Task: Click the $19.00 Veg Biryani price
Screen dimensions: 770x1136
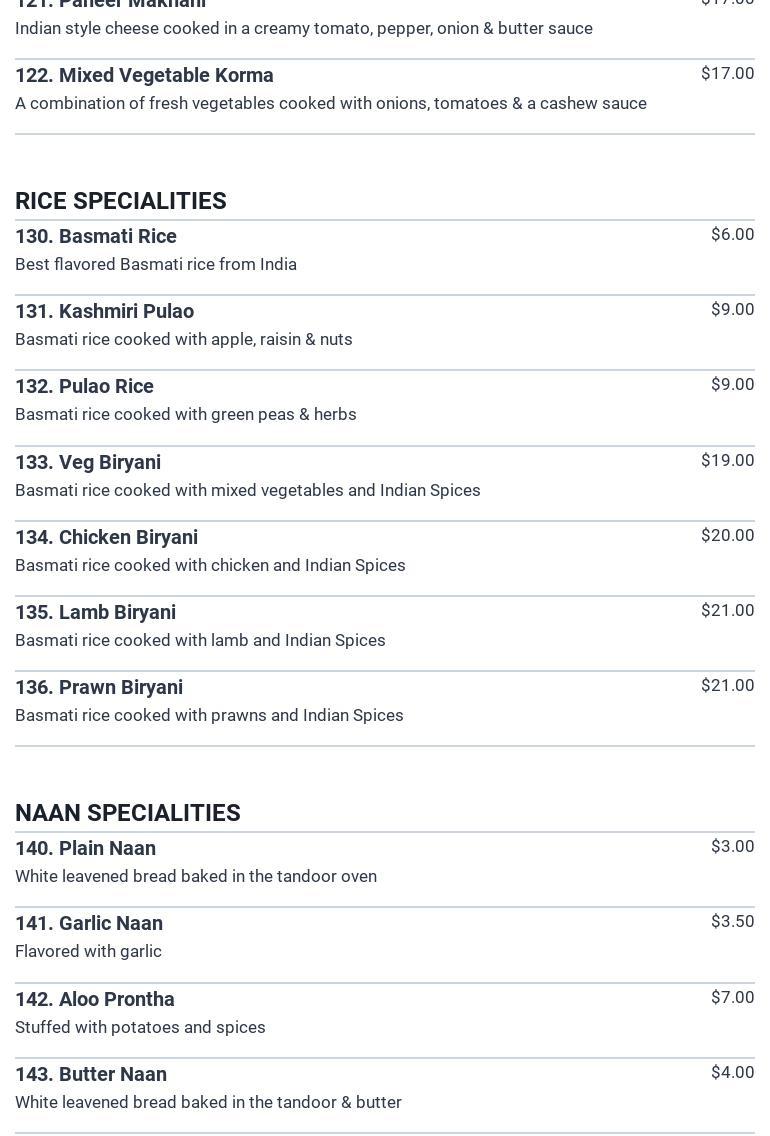Action: point(727,460)
